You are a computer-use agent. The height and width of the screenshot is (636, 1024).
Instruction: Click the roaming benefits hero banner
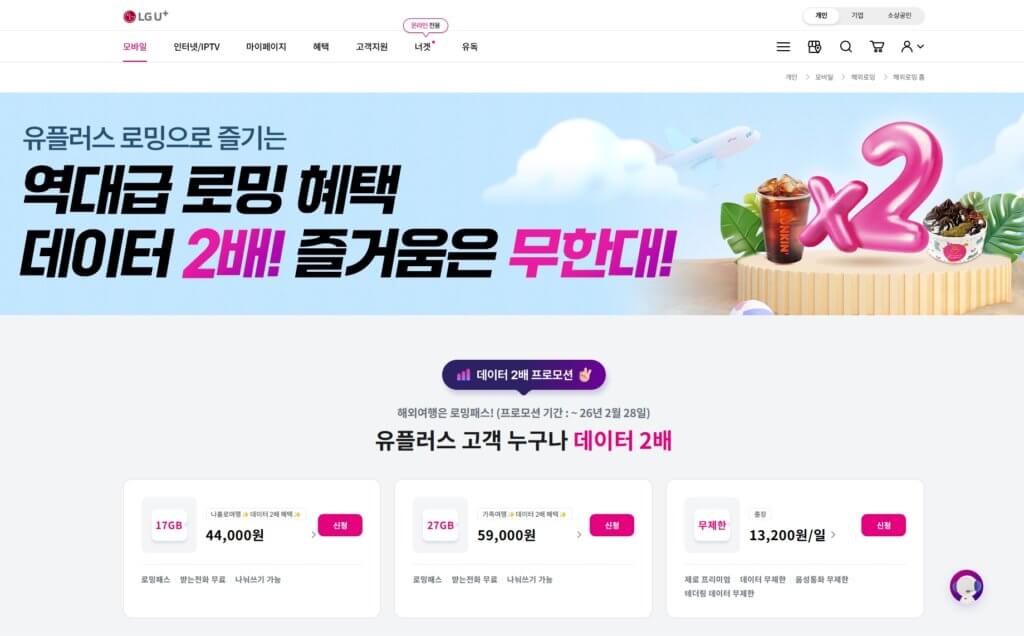[x=512, y=204]
